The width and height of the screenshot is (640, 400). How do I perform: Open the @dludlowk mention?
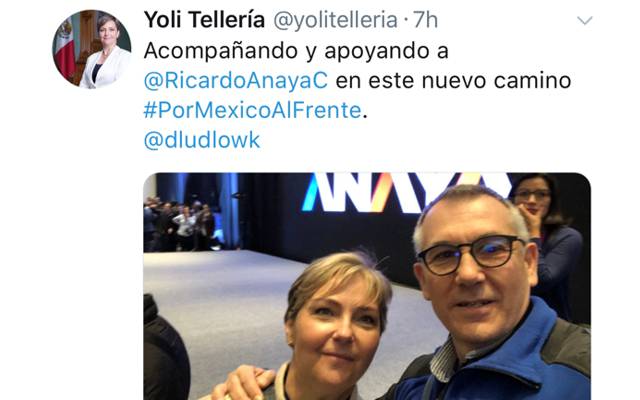[202, 140]
